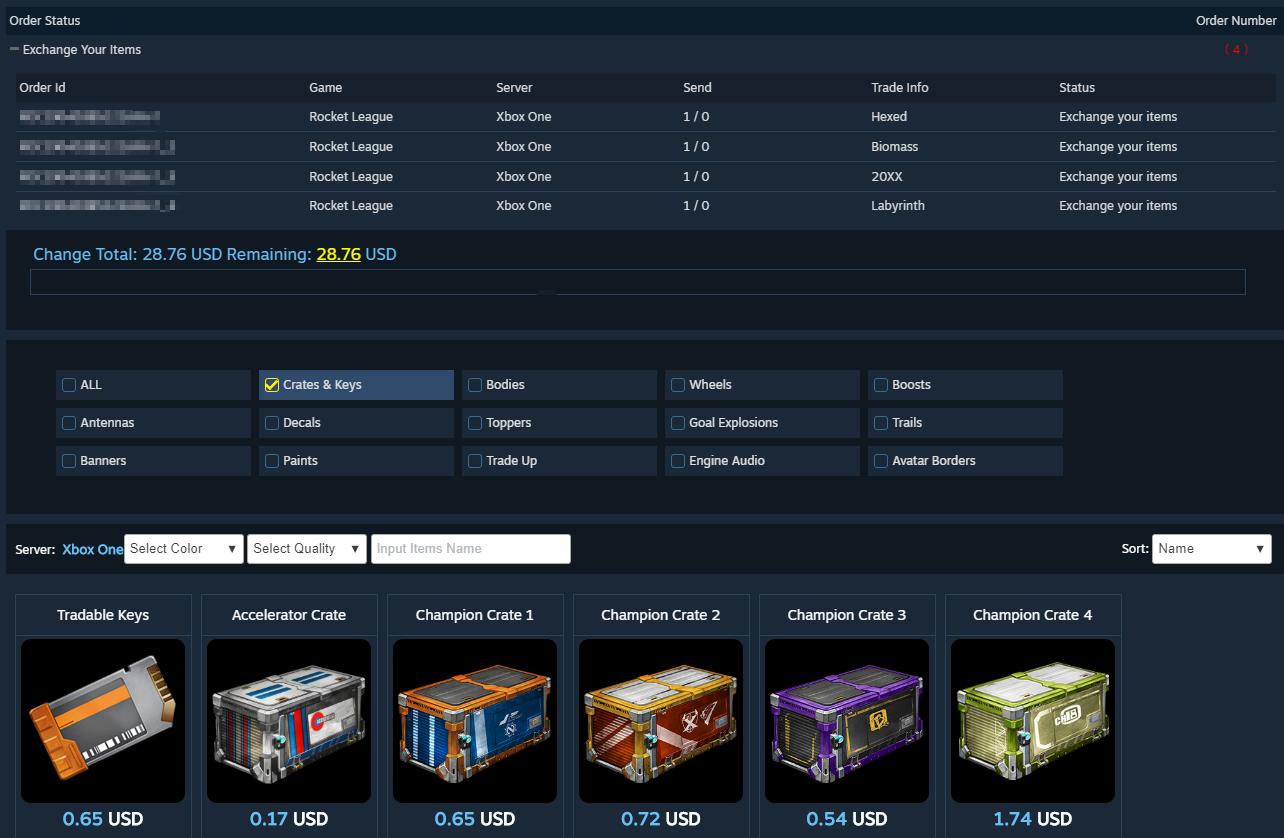Click the Champion Crate 1 title
1284x838 pixels.
(475, 615)
